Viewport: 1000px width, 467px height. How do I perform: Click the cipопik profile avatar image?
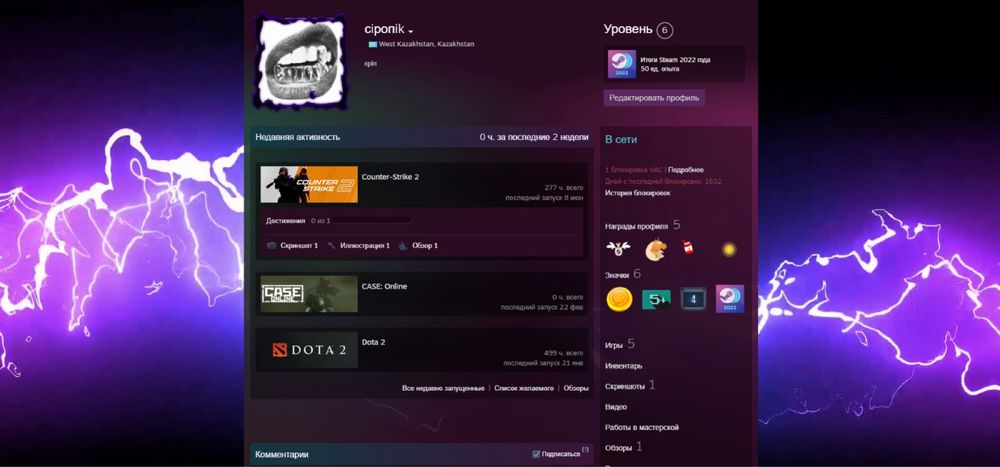point(301,62)
